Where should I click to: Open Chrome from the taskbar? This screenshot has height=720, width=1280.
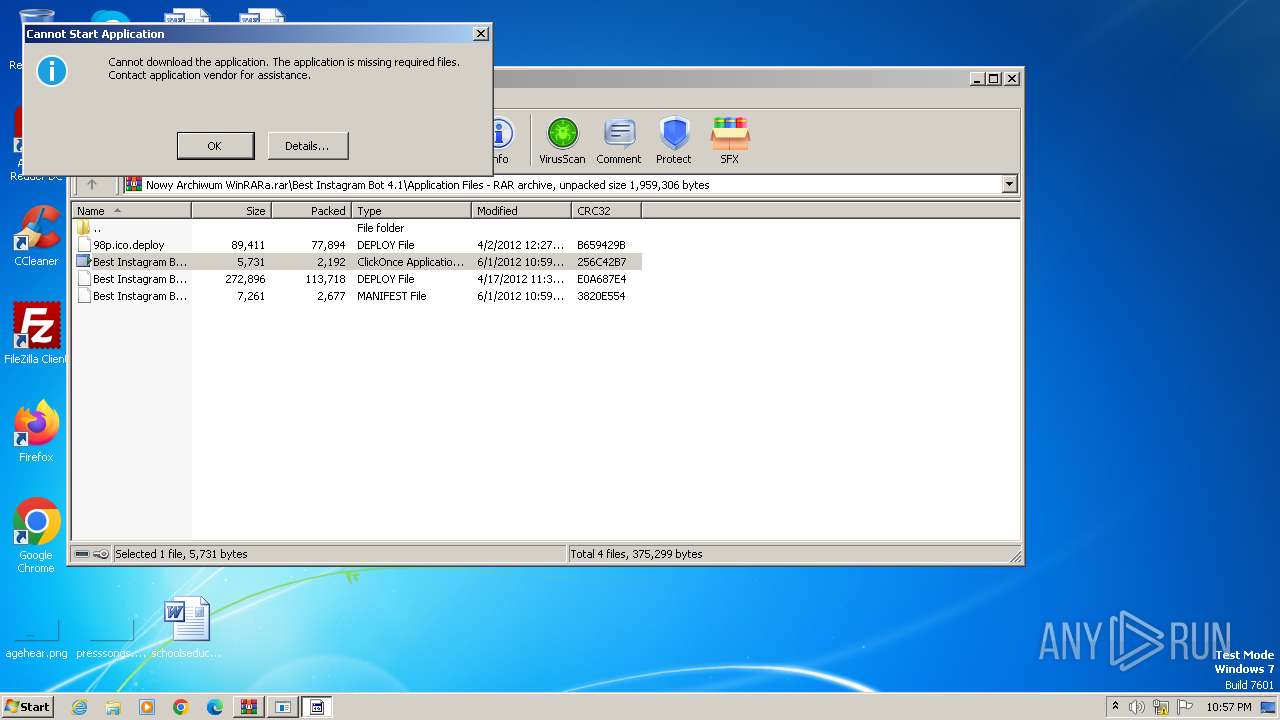[181, 707]
